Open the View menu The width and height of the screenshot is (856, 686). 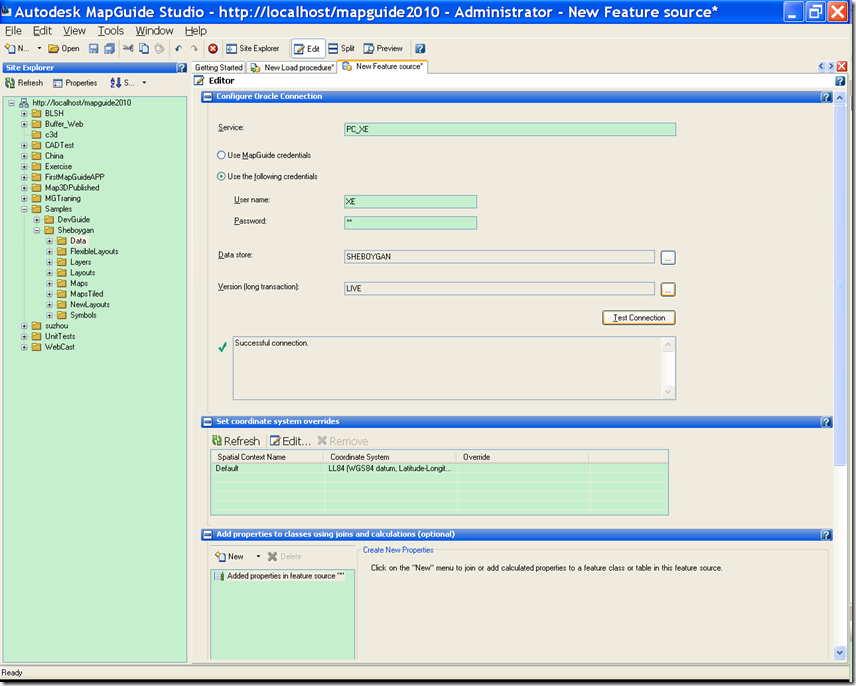74,31
